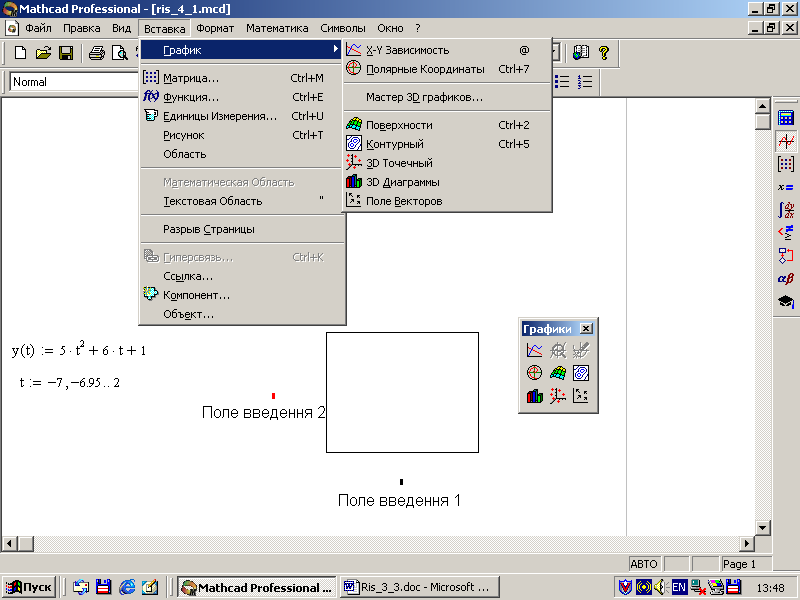Insert vector field plot from Графики palette

(x=581, y=395)
